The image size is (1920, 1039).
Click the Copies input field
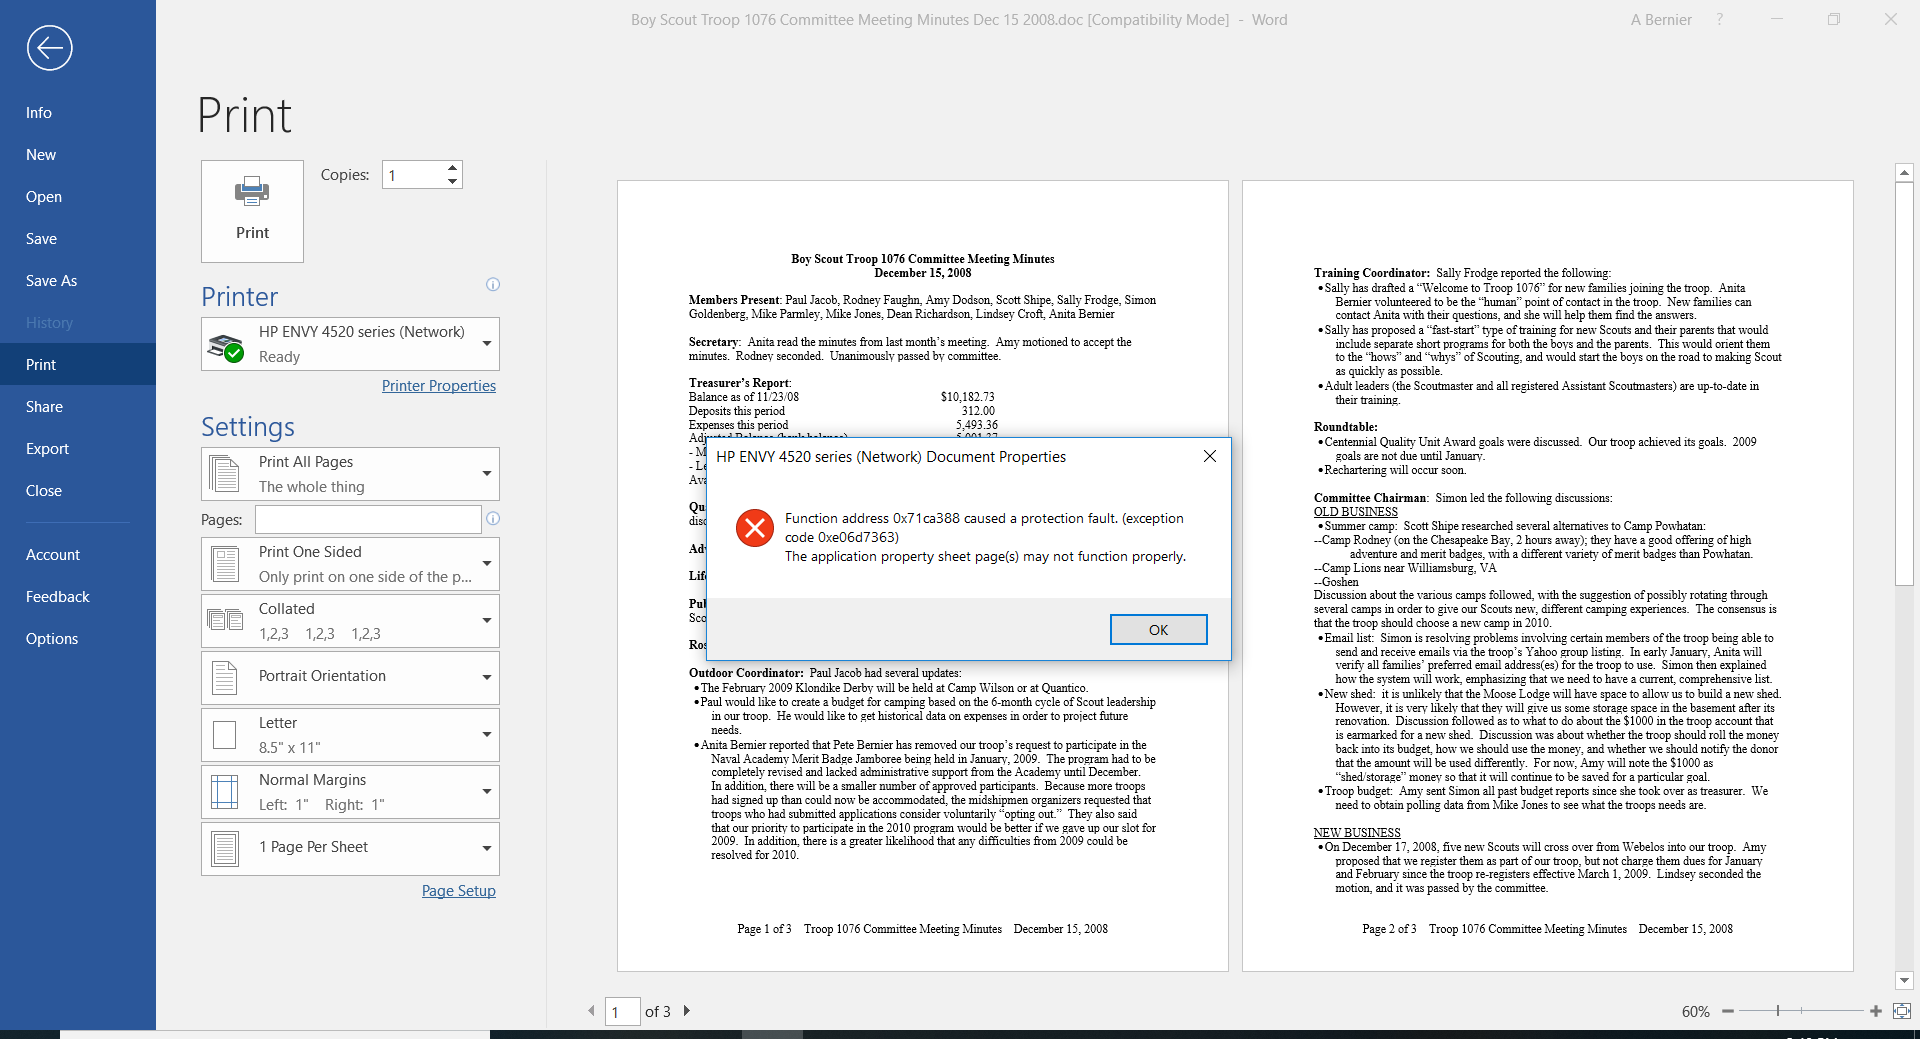[413, 175]
